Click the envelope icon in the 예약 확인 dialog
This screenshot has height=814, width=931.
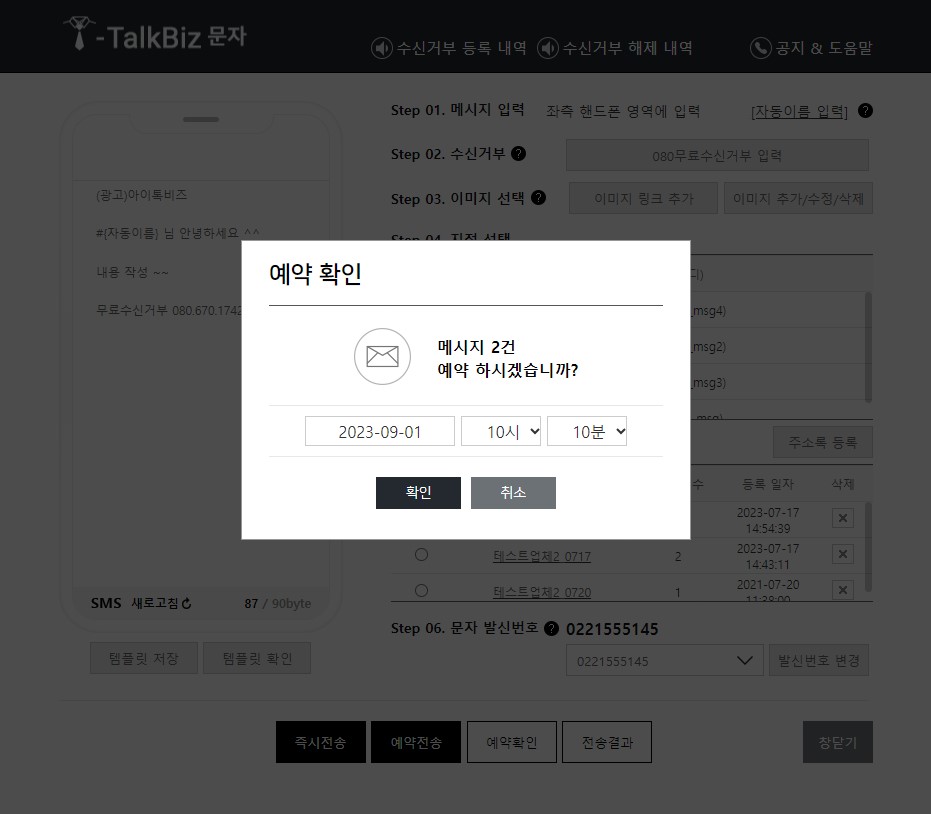click(382, 356)
